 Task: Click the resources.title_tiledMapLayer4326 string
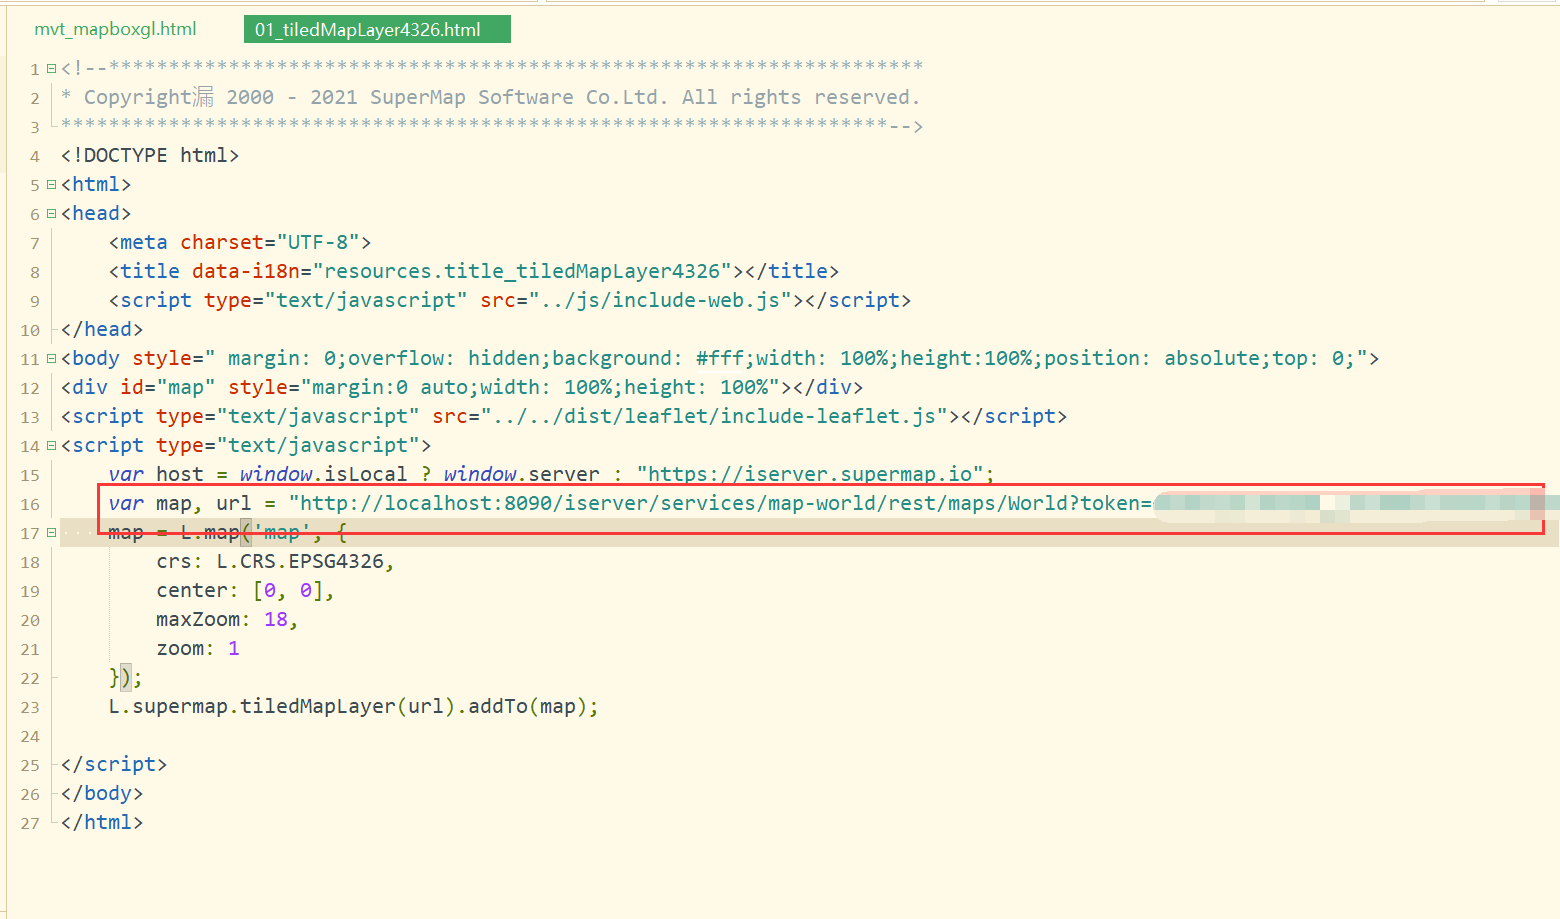pyautogui.click(x=522, y=271)
